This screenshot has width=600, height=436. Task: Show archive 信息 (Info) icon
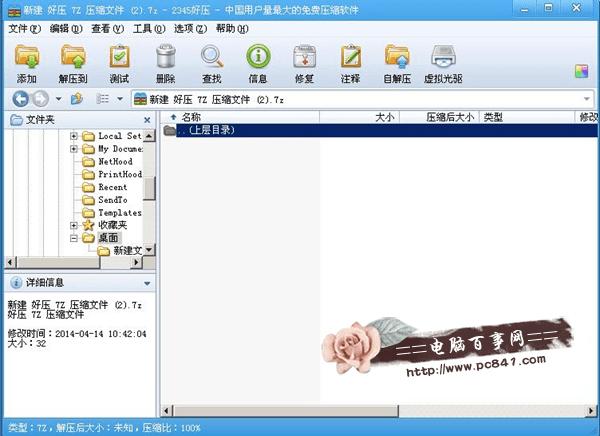pos(258,57)
